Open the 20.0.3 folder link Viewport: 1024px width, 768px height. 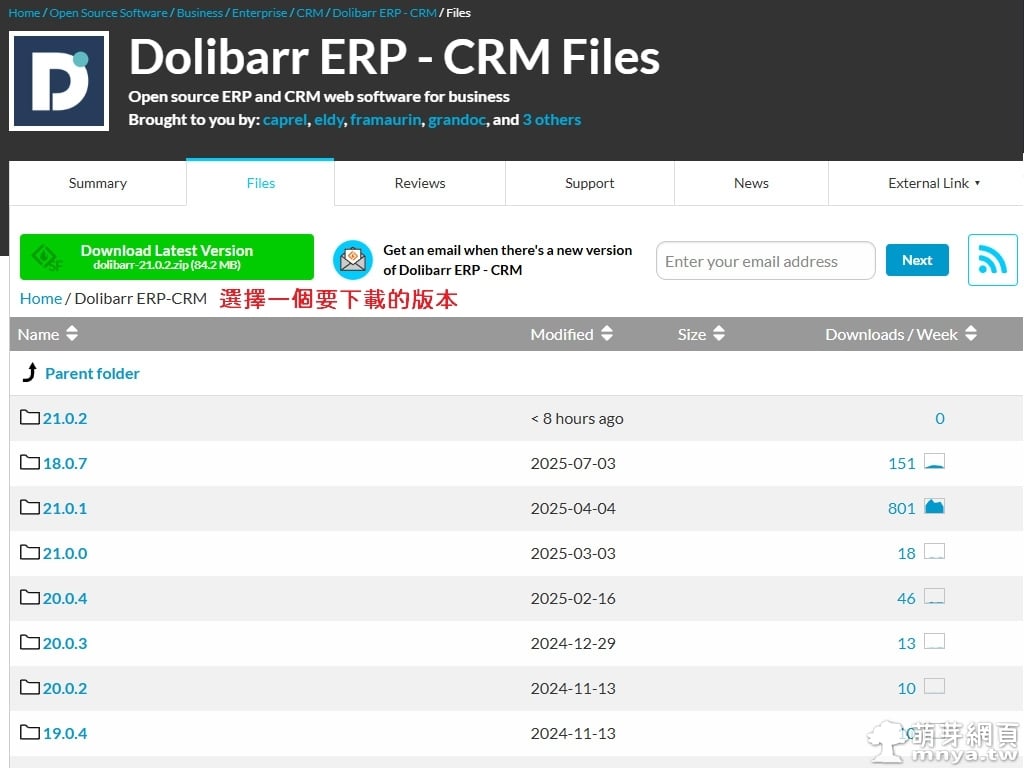point(65,643)
